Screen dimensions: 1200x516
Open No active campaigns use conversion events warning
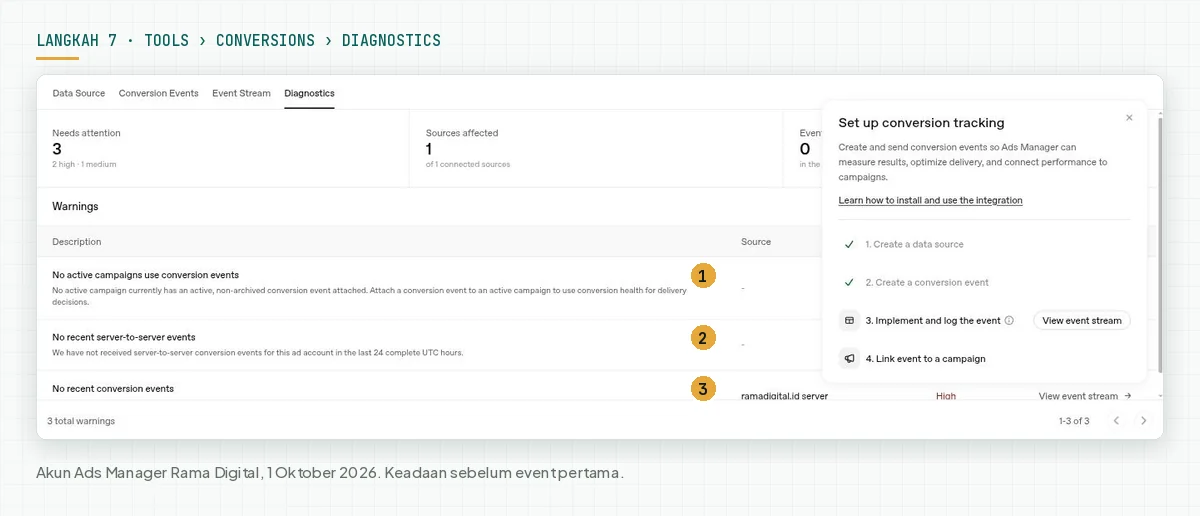point(145,275)
